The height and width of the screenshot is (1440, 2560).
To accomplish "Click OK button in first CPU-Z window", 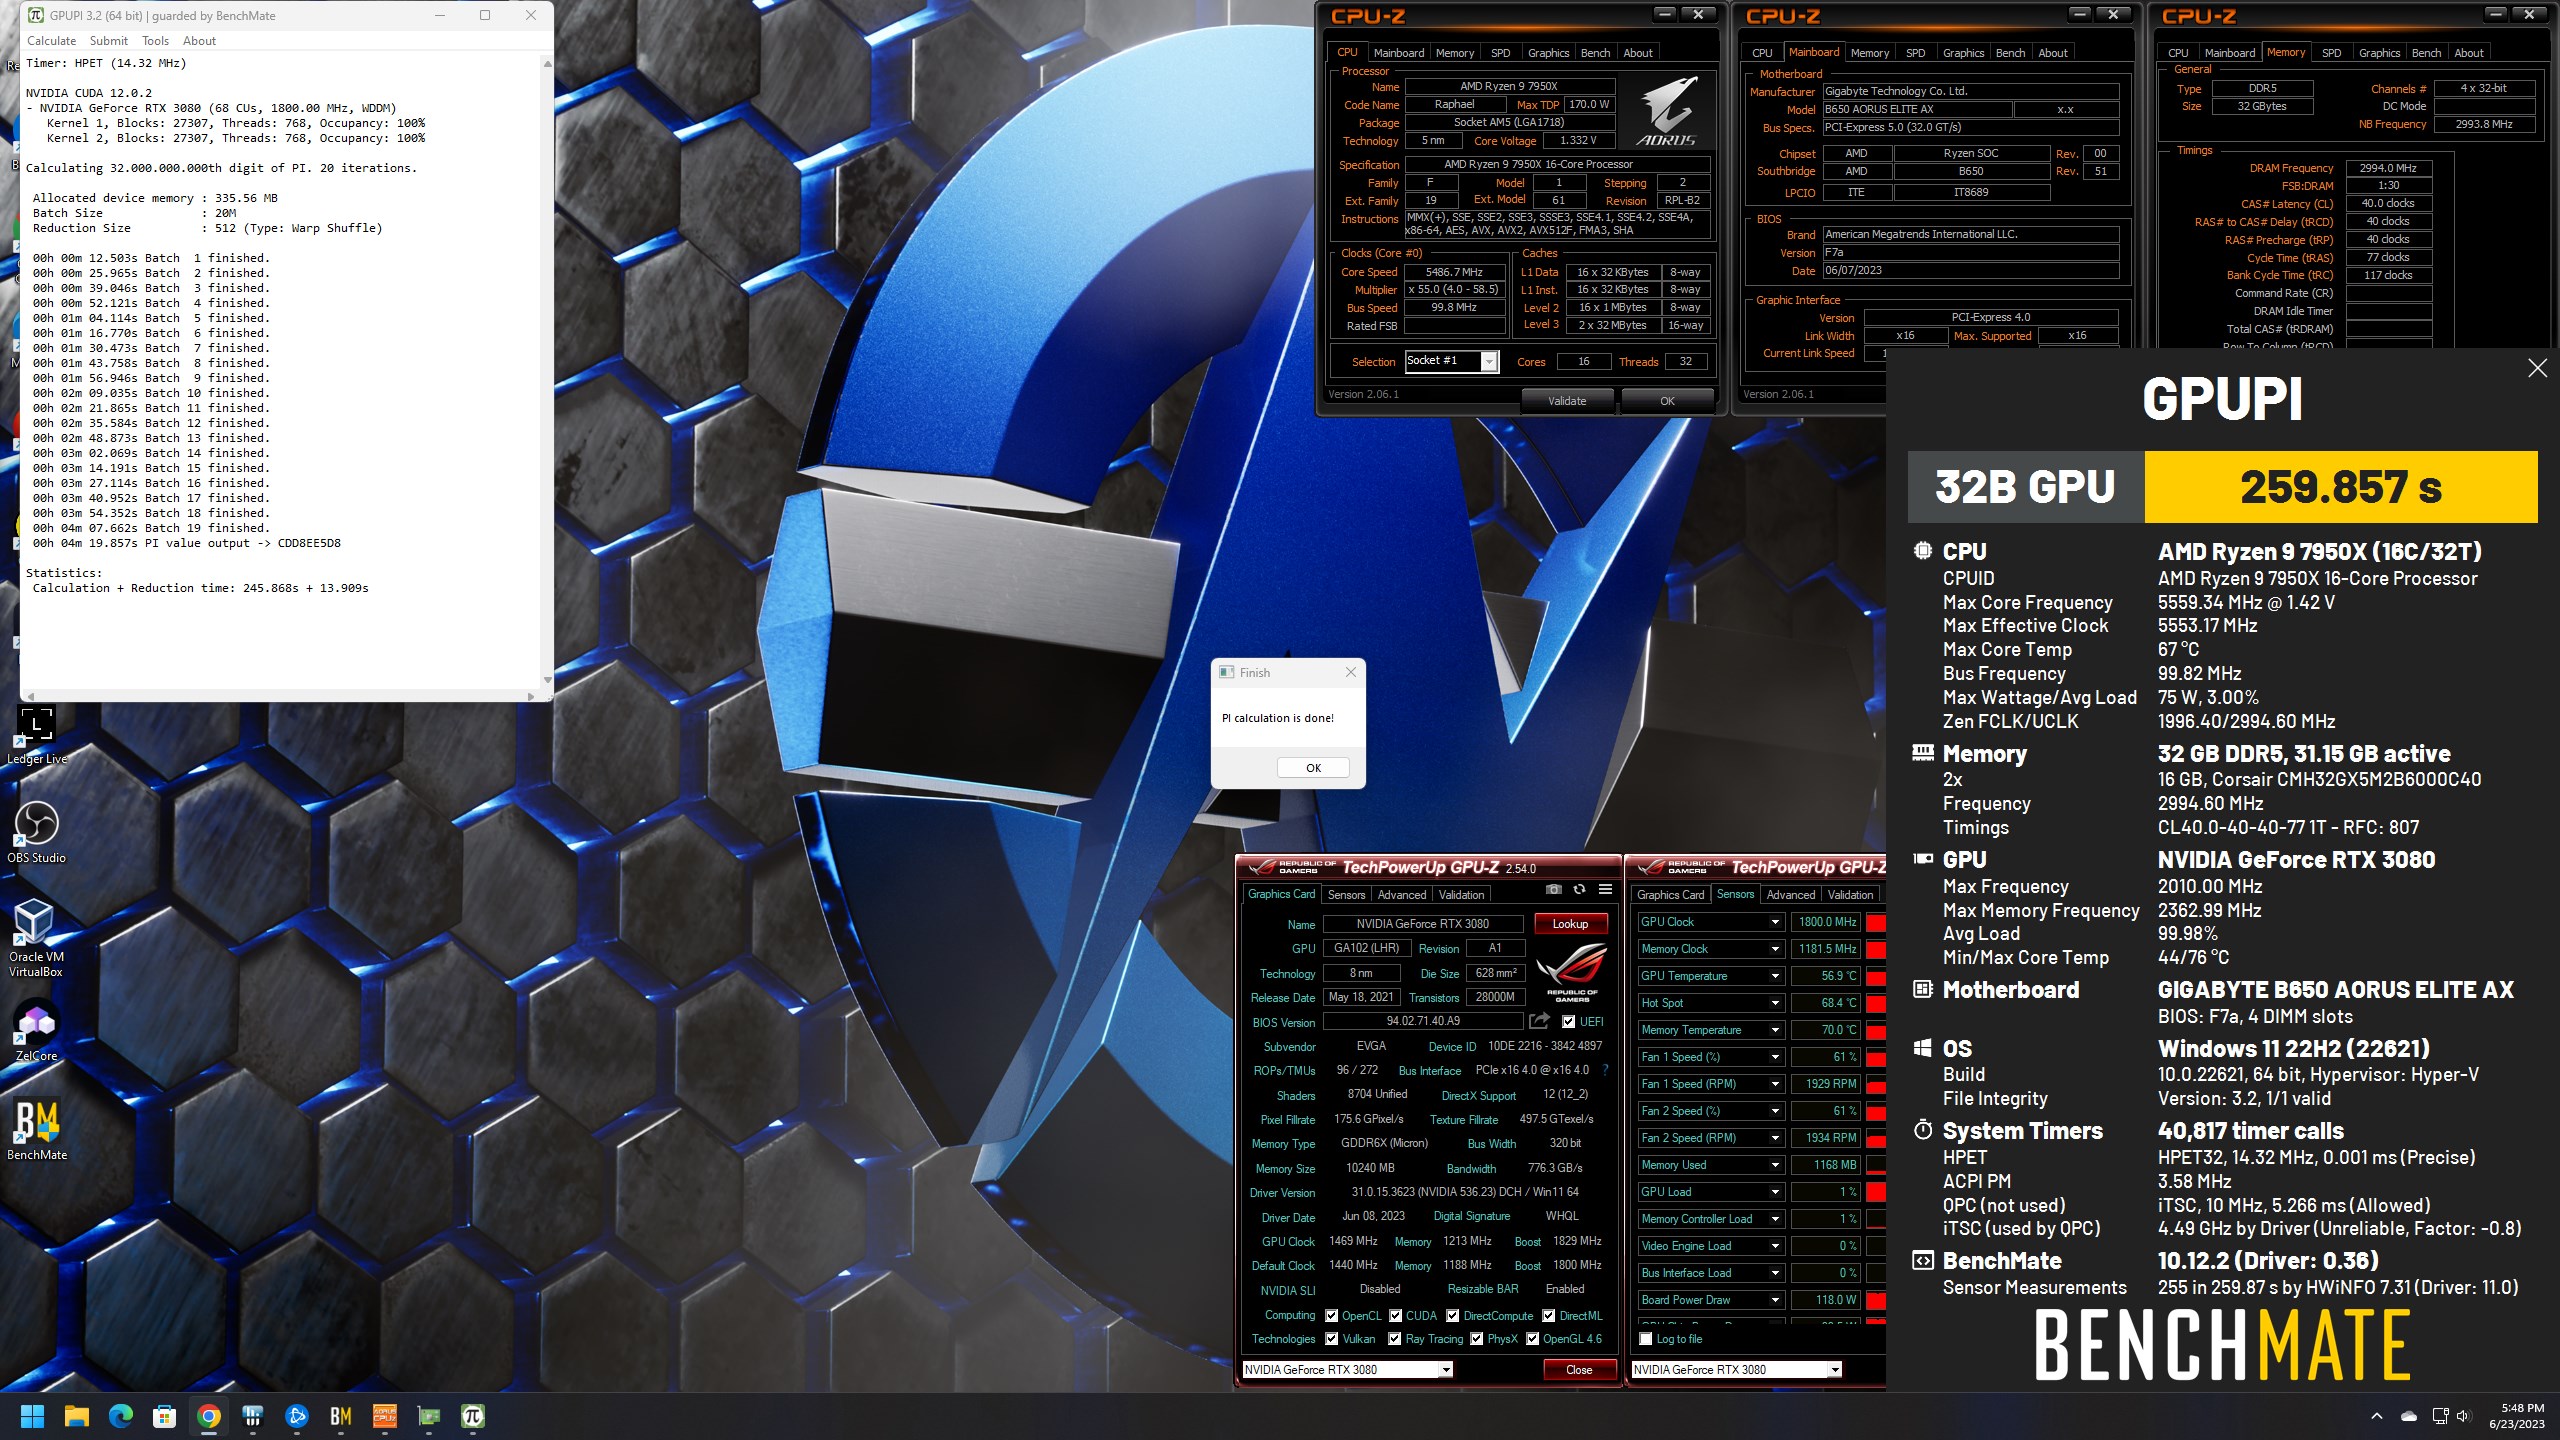I will point(1667,401).
